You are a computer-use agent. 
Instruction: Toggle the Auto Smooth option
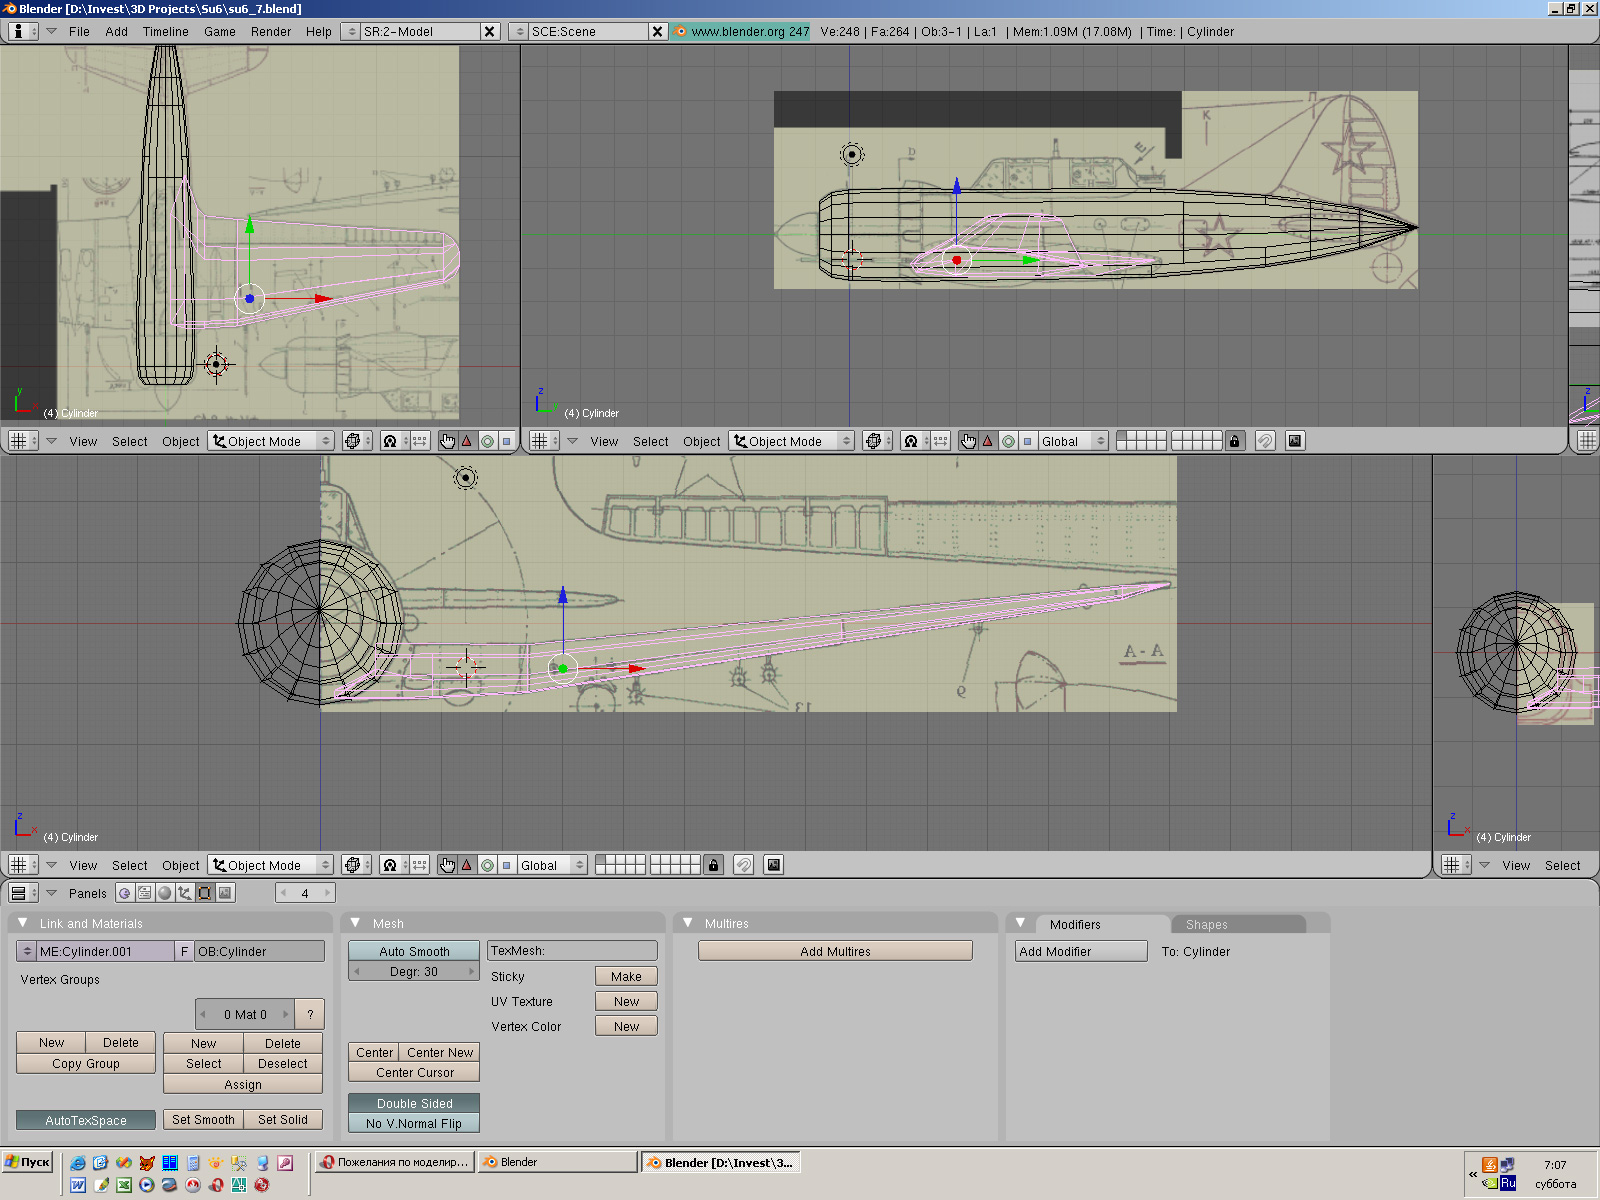[x=414, y=951]
